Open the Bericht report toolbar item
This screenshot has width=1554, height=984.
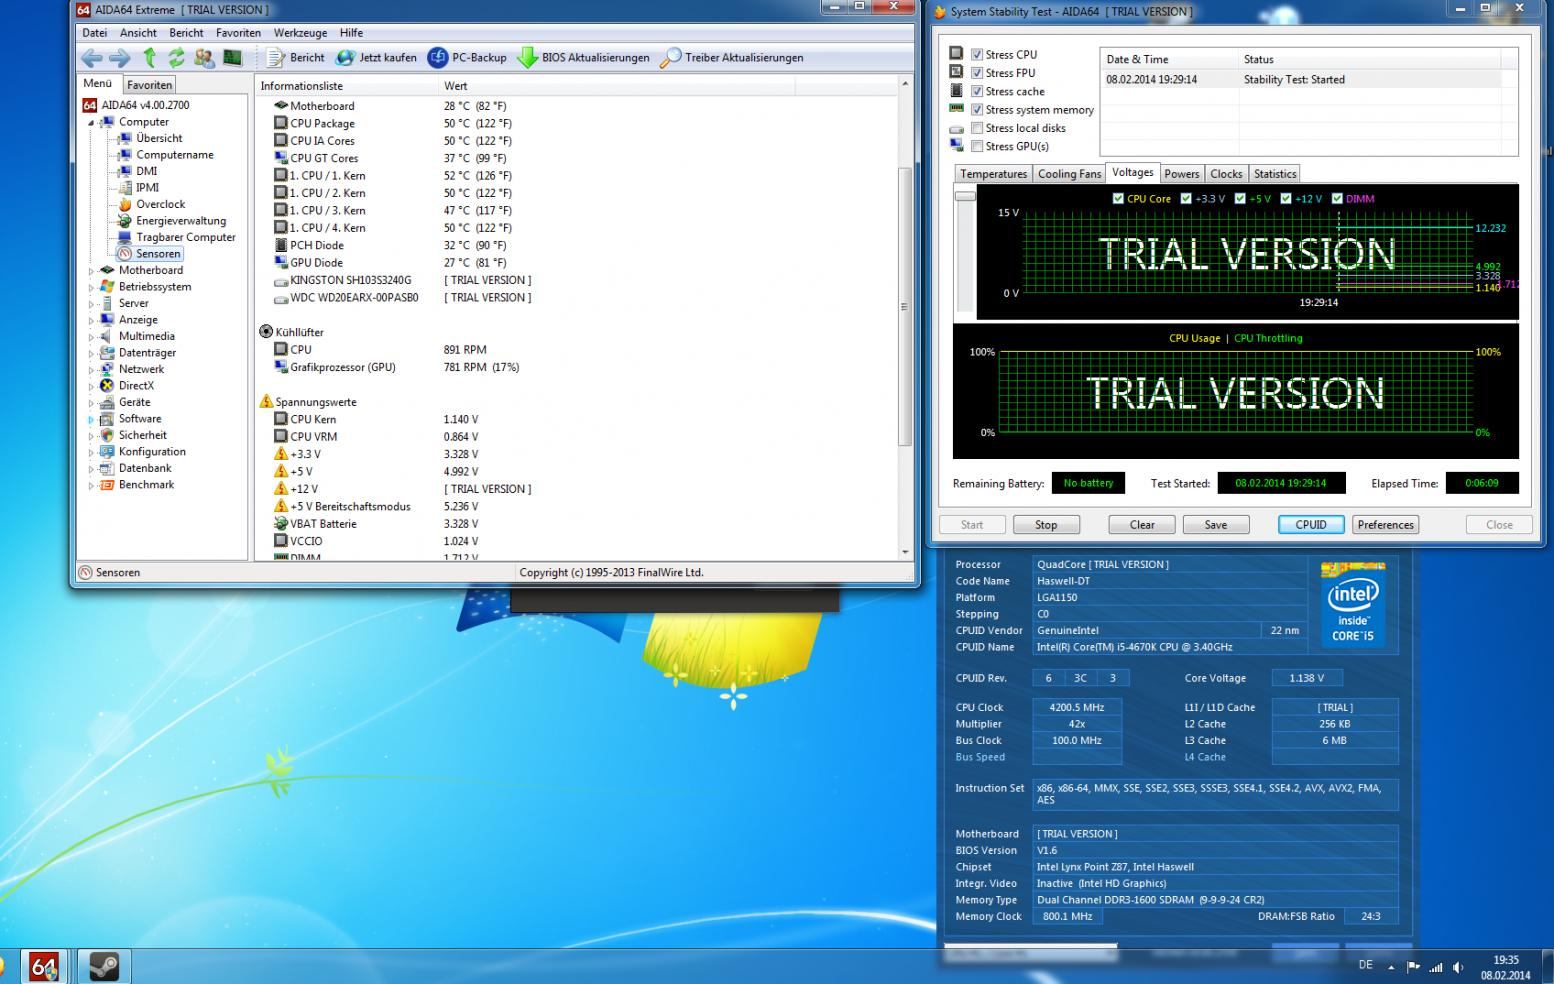[x=295, y=58]
